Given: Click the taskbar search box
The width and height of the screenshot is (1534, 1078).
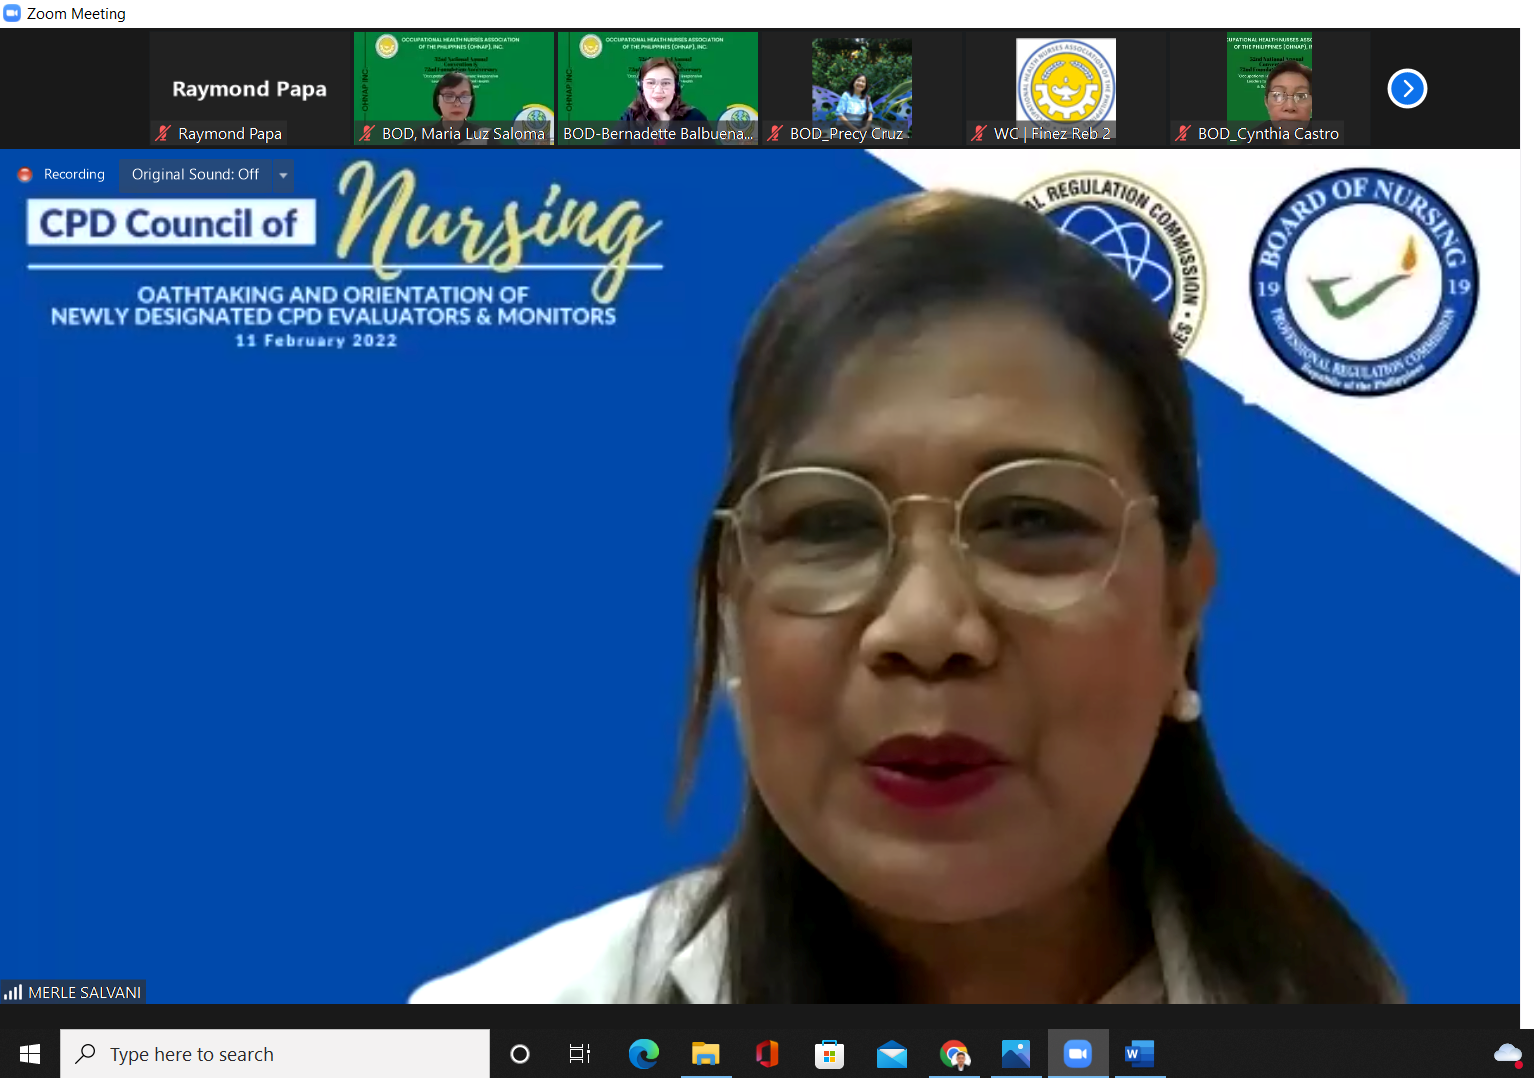Looking at the screenshot, I should coord(275,1054).
